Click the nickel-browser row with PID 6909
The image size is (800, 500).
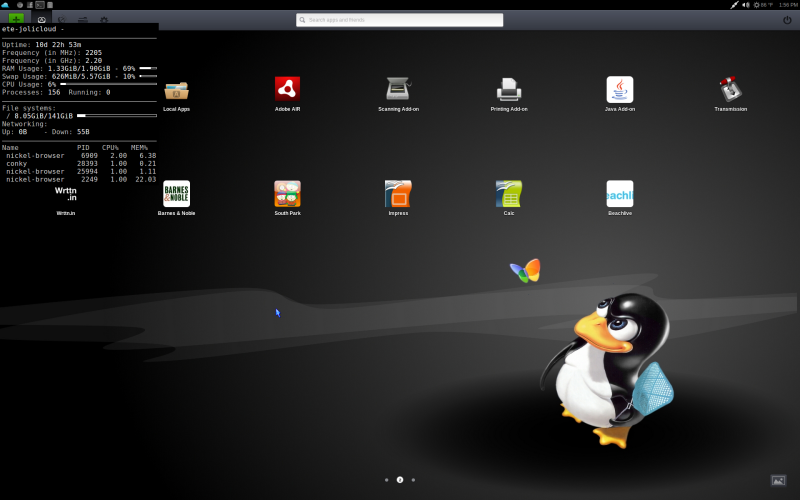[79, 156]
